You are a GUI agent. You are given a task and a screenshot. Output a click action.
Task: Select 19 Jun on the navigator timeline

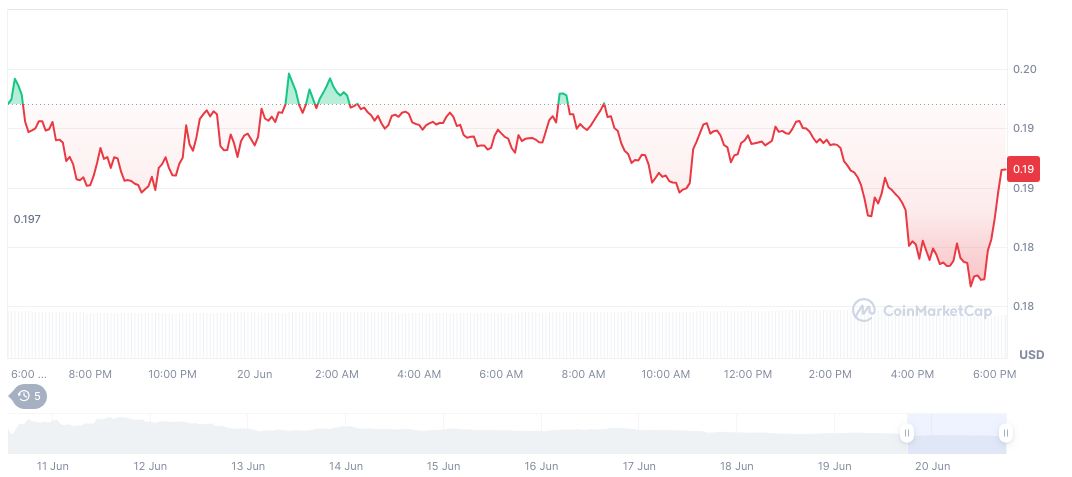click(x=835, y=466)
